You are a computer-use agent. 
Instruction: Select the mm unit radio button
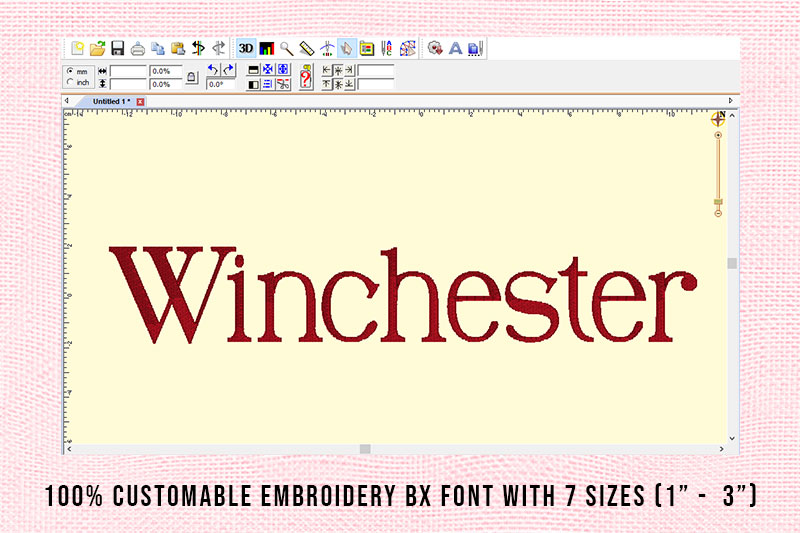click(x=70, y=71)
